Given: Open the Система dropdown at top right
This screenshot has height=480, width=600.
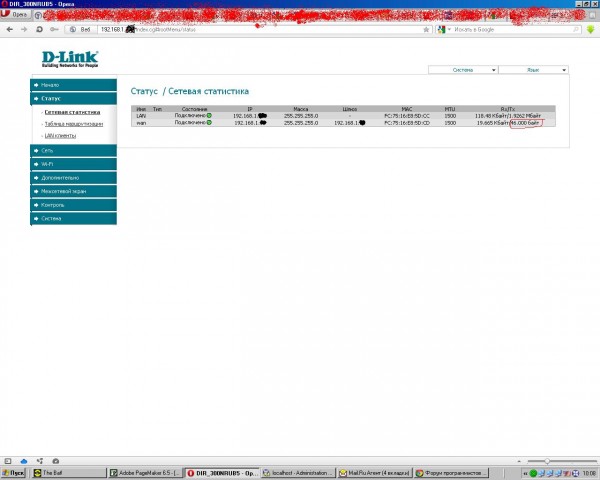Looking at the screenshot, I should click(462, 70).
